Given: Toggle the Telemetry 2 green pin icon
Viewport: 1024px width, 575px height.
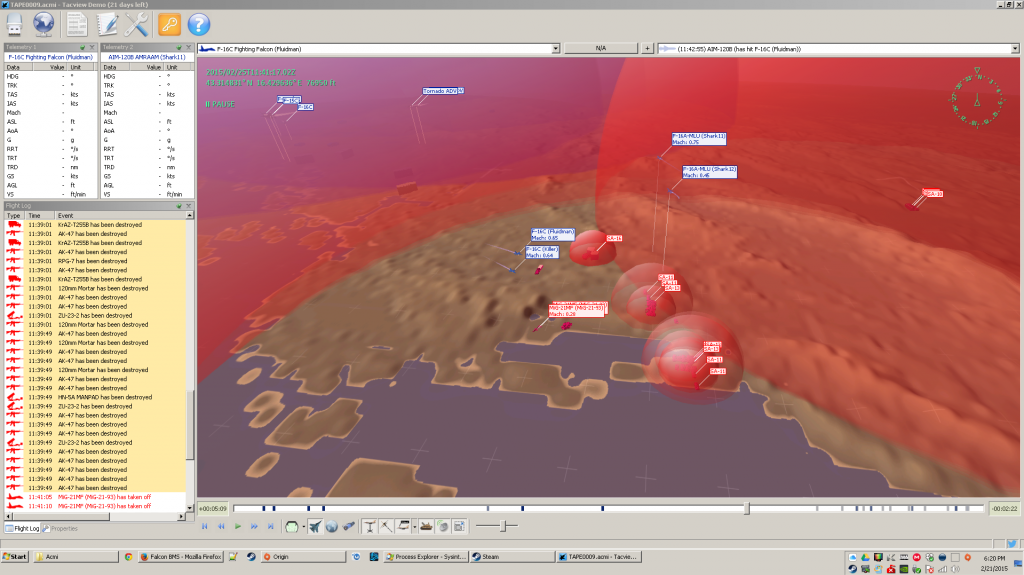Looking at the screenshot, I should tap(179, 47).
